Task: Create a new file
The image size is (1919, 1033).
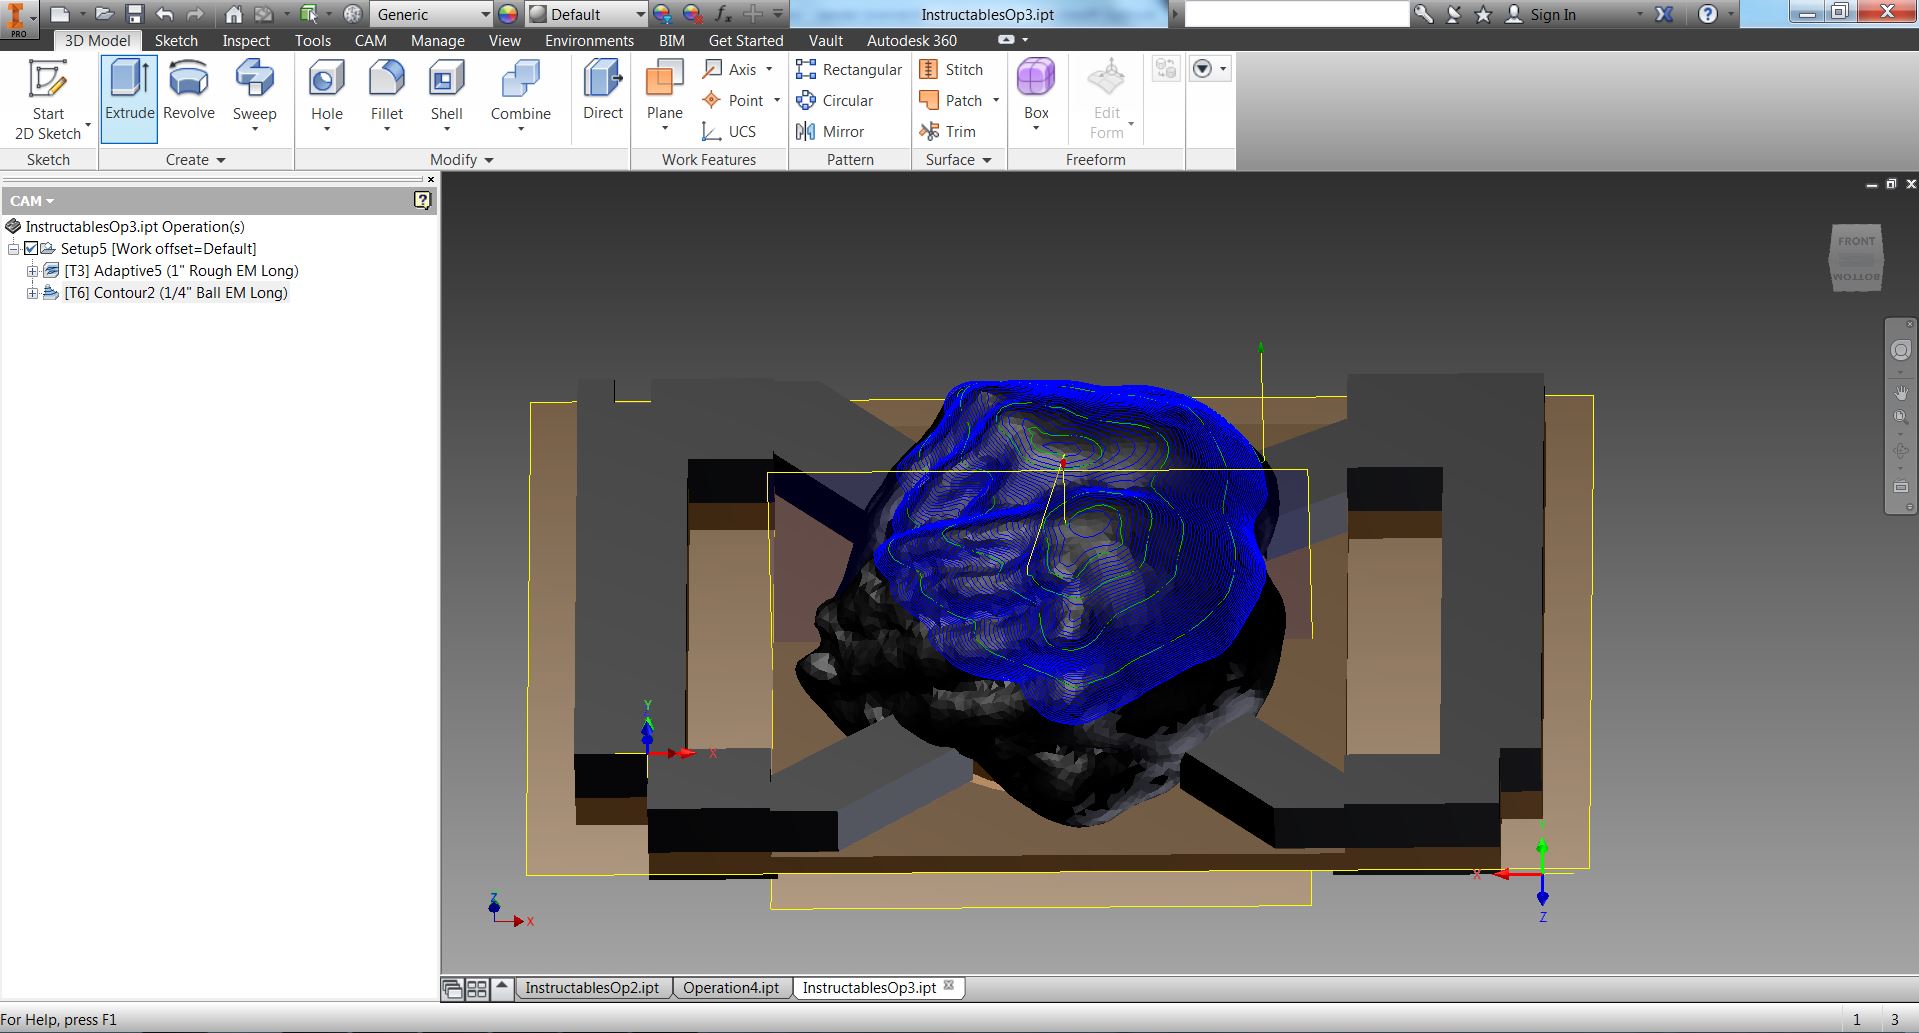Action: [x=60, y=14]
